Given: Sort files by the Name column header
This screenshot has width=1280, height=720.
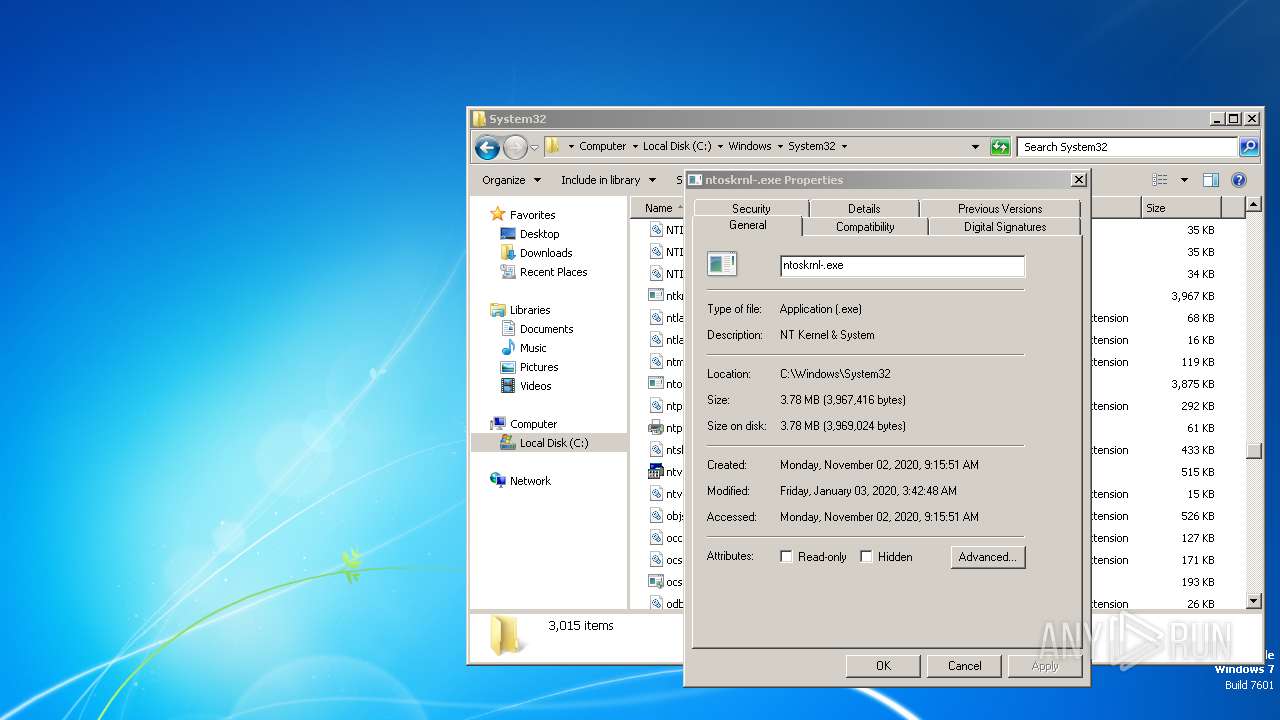Looking at the screenshot, I should click(x=658, y=208).
